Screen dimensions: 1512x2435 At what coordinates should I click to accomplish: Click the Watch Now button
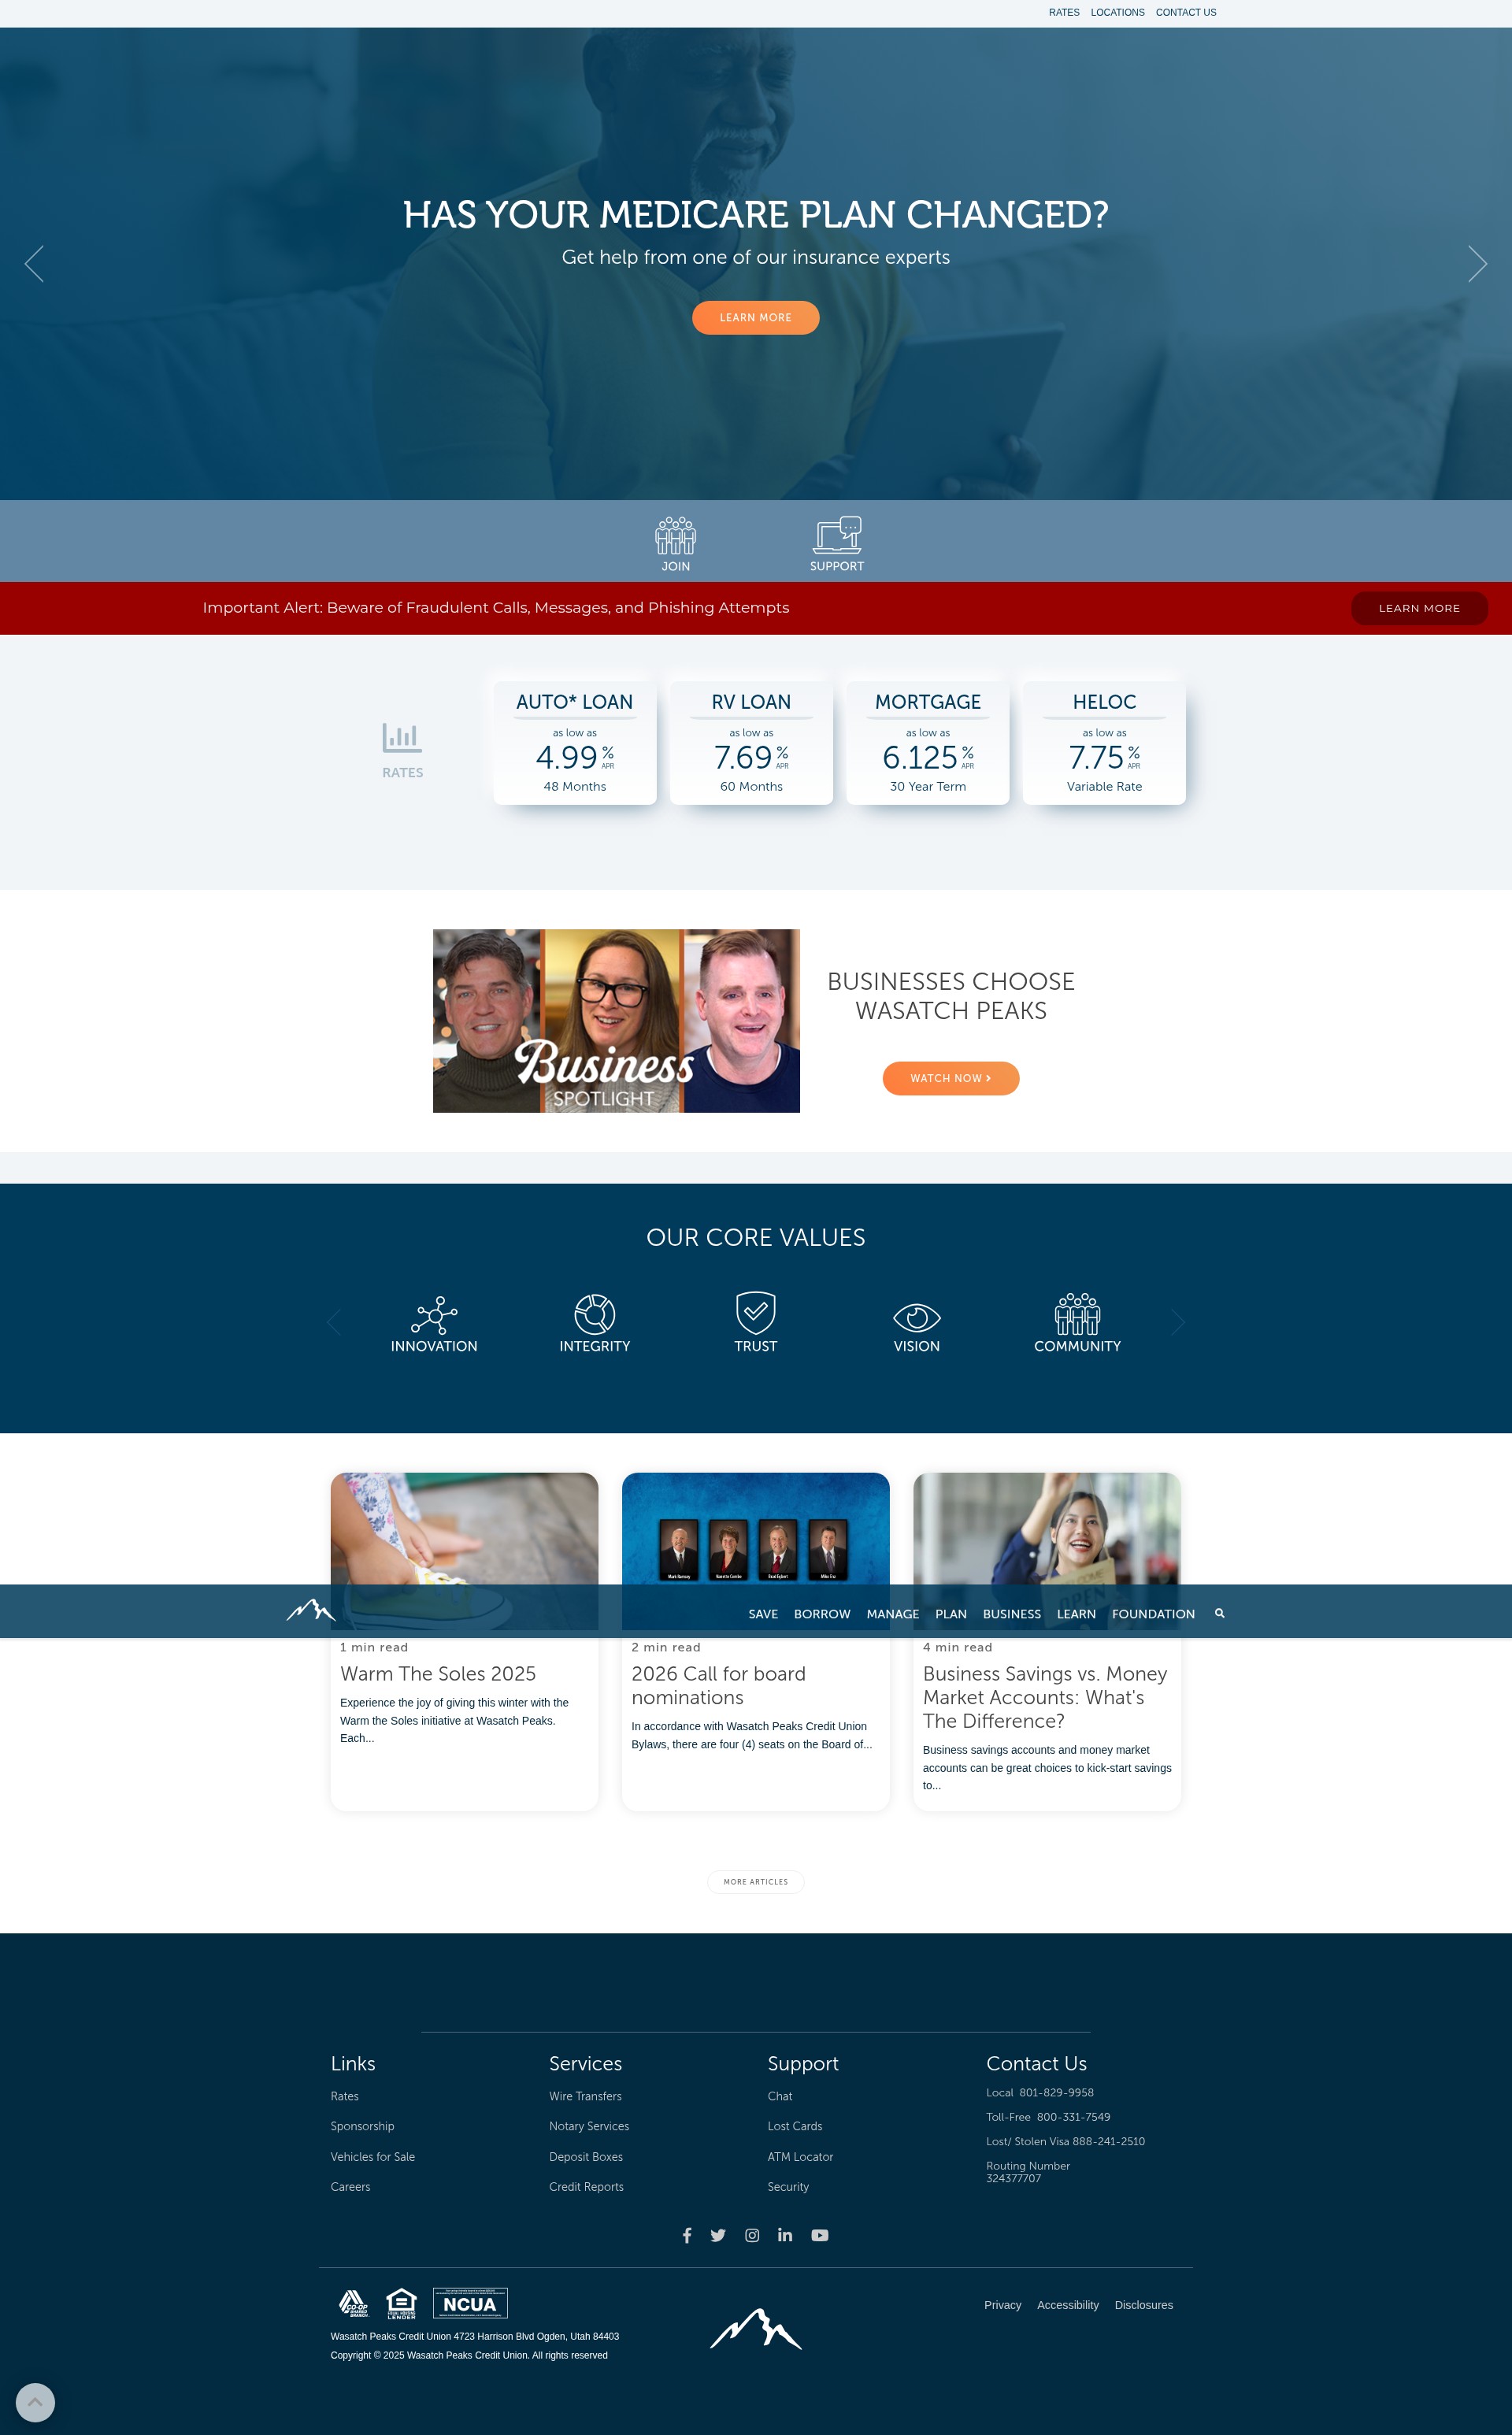(951, 1078)
